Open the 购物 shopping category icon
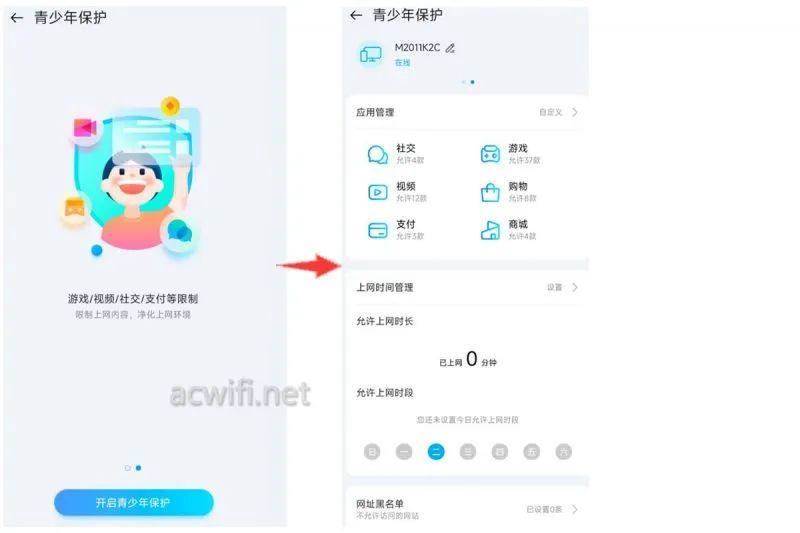Screen dimensions: 800x533 (490, 192)
